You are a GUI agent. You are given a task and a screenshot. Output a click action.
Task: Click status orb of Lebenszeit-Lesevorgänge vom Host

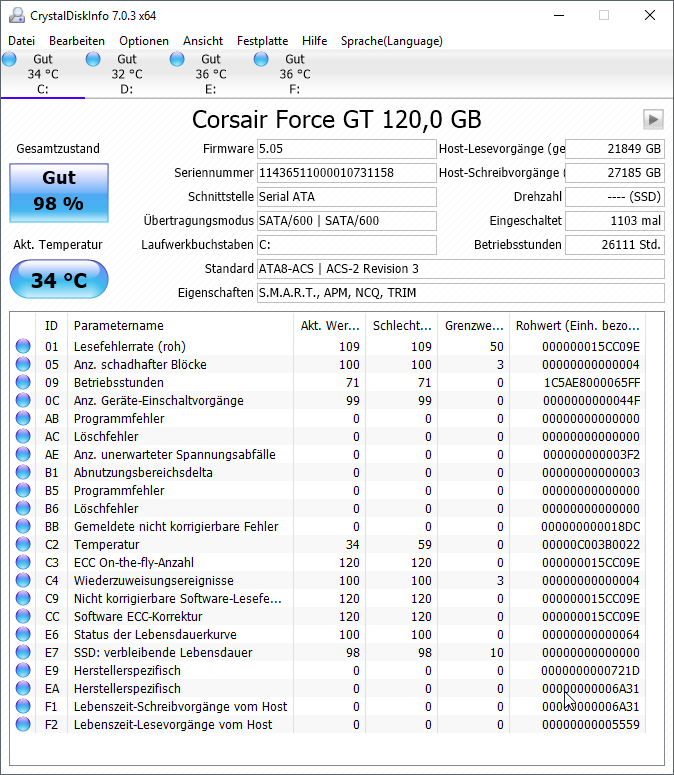pos(23,724)
